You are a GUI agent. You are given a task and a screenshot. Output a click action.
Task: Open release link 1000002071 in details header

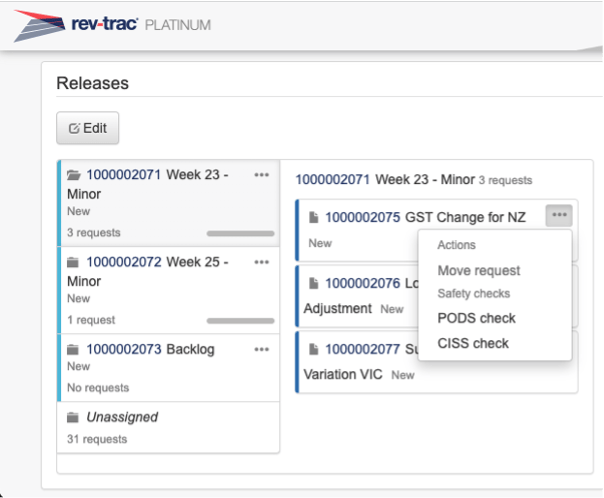[333, 180]
